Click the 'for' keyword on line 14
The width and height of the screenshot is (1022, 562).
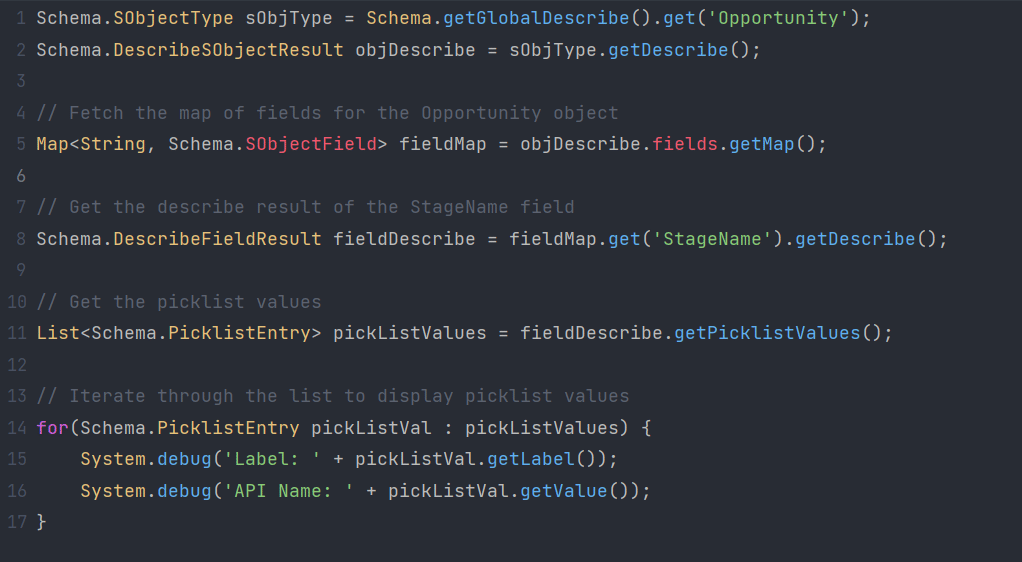pyautogui.click(x=52, y=428)
